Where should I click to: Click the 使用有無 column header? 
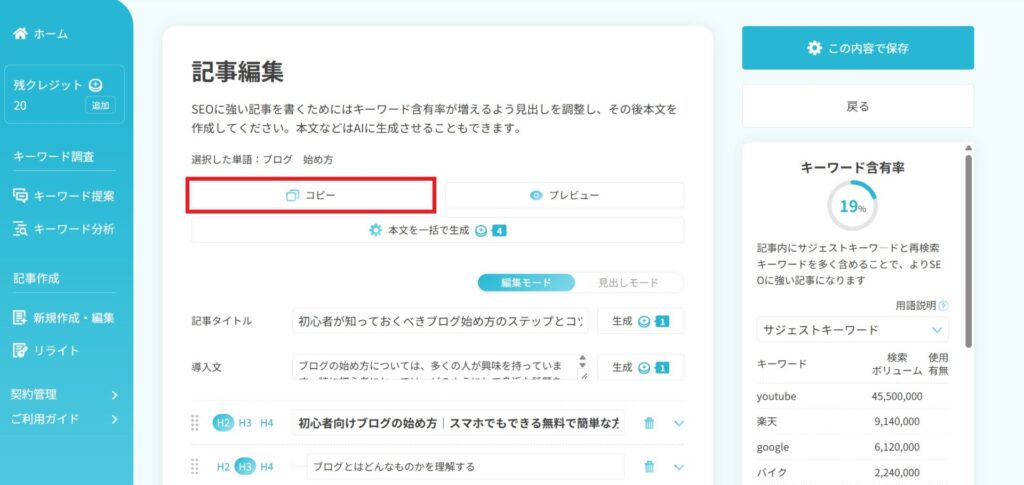pos(938,364)
